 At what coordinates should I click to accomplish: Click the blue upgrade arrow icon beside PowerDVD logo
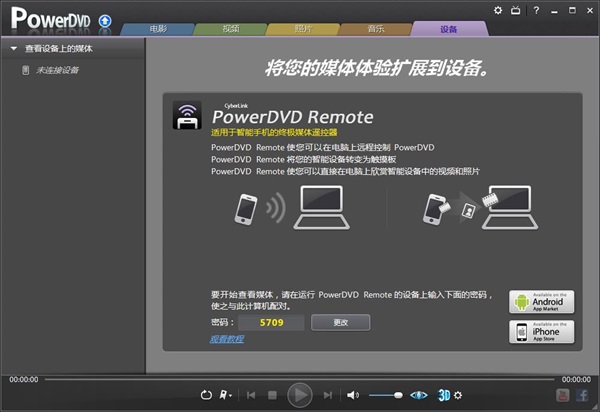tap(105, 21)
